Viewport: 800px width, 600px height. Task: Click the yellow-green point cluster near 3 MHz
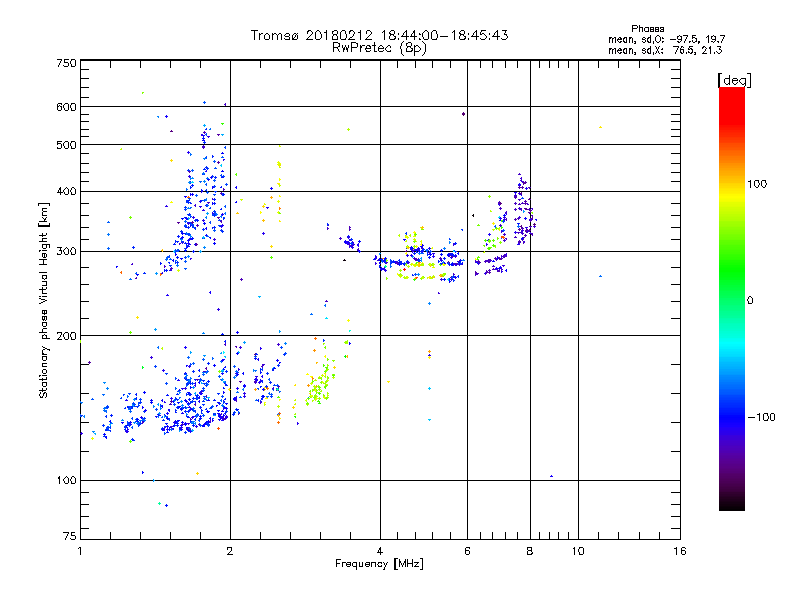(x=320, y=384)
